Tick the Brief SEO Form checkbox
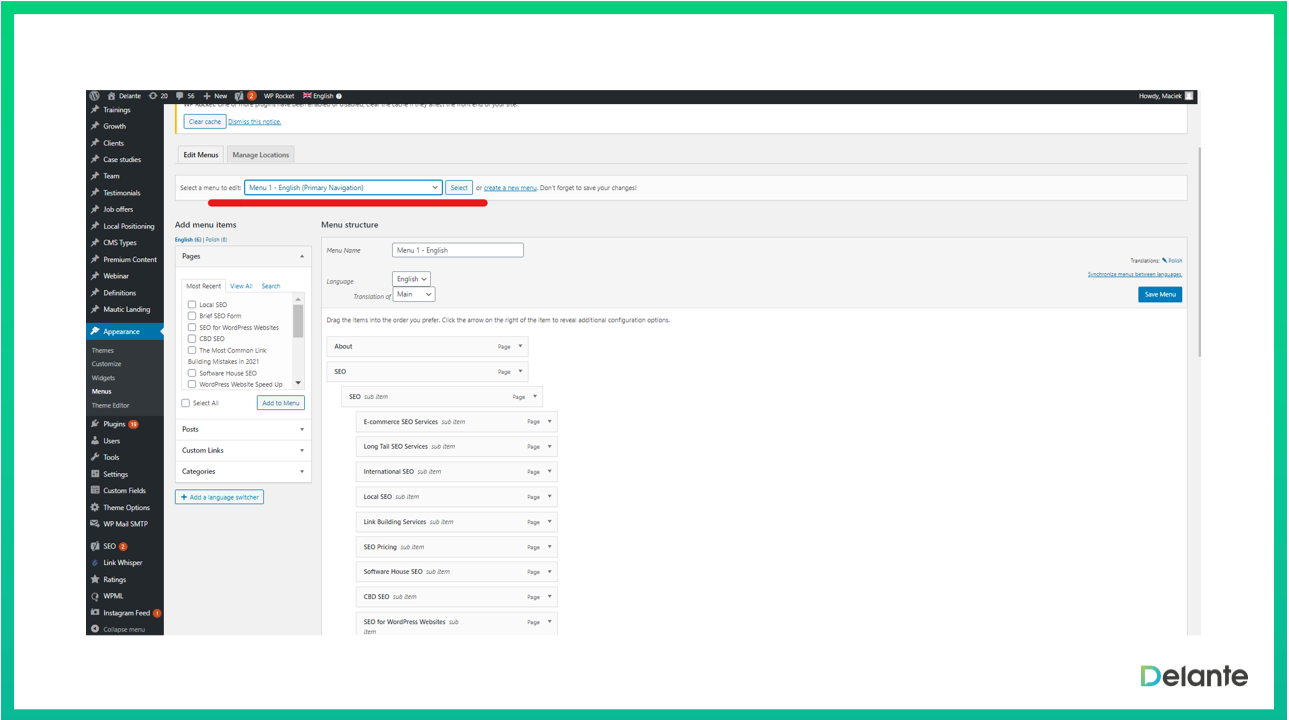This screenshot has height=720, width=1289. [x=192, y=316]
